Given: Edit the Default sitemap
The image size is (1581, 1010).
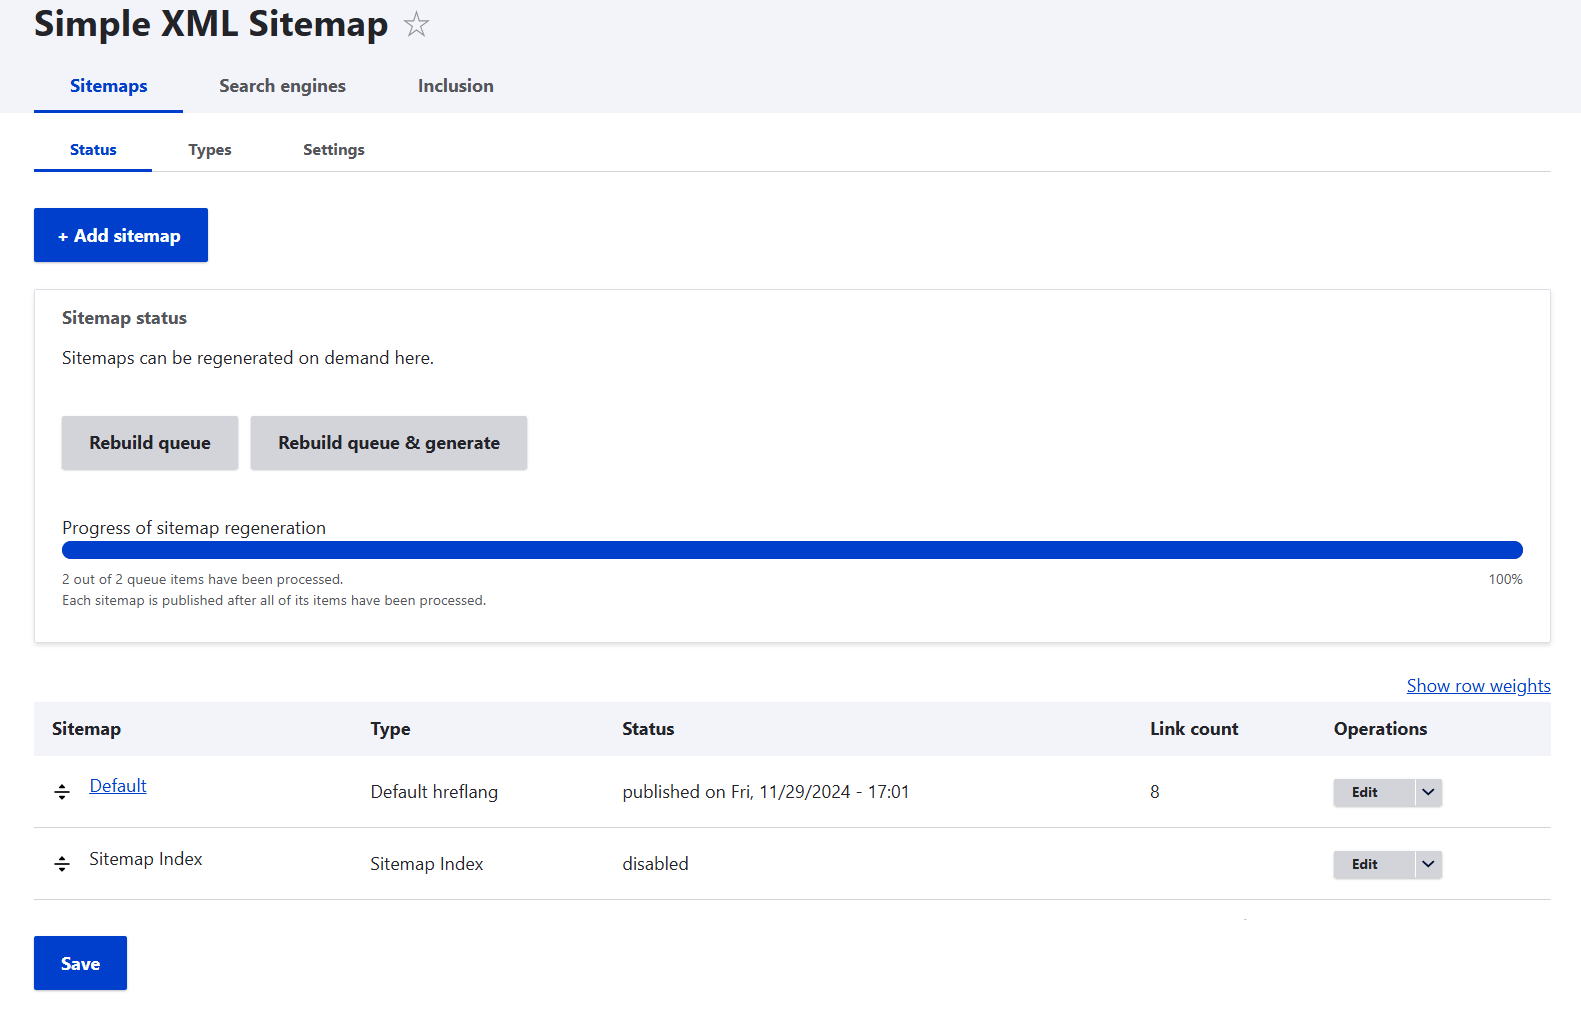Looking at the screenshot, I should click(x=1365, y=792).
